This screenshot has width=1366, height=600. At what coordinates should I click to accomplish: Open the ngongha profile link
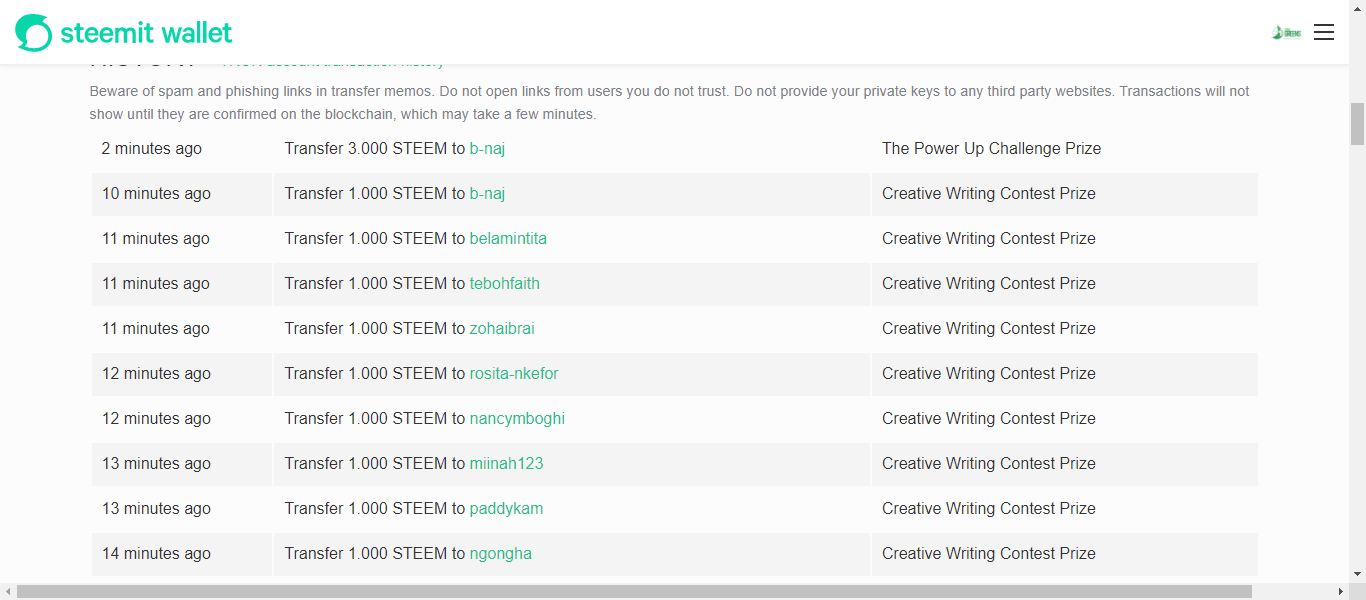(500, 553)
